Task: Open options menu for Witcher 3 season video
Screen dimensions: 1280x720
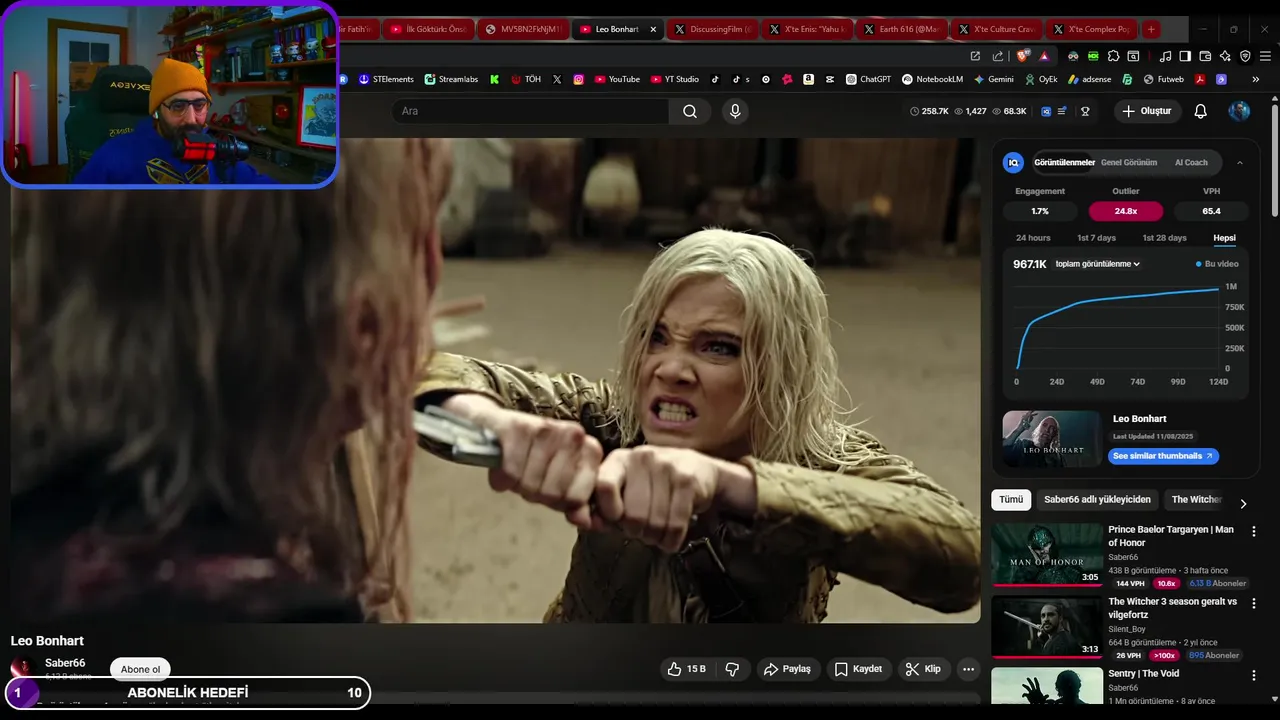Action: (x=1254, y=604)
